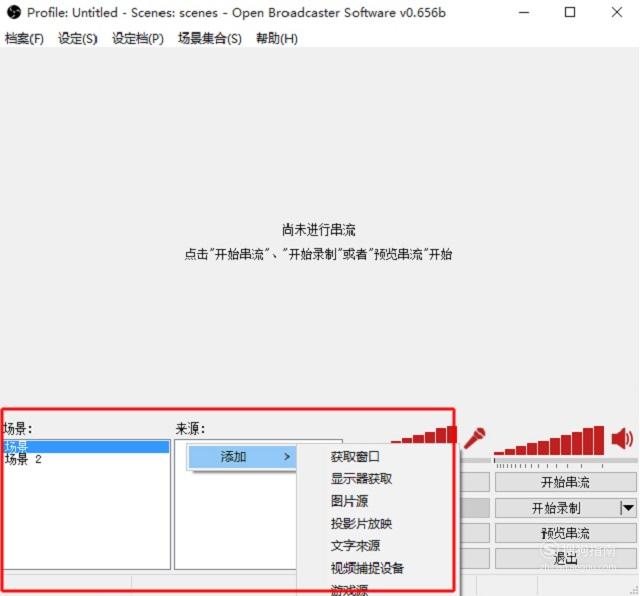Adjust the microphone volume bars
640x596 pixels.
click(424, 435)
